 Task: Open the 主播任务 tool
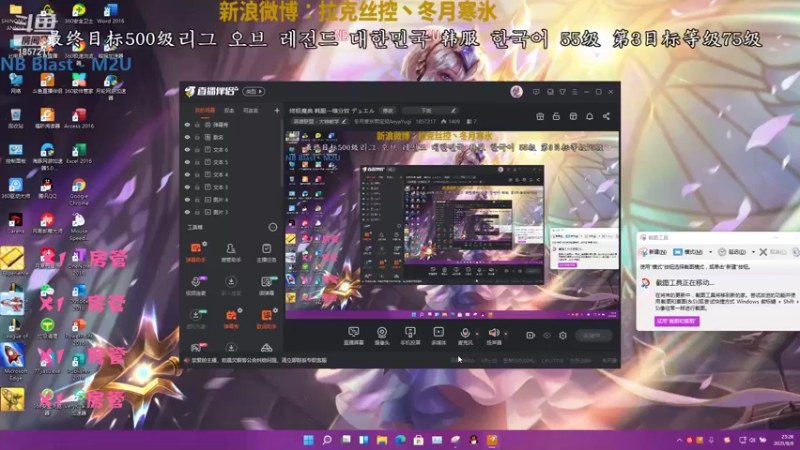click(266, 253)
